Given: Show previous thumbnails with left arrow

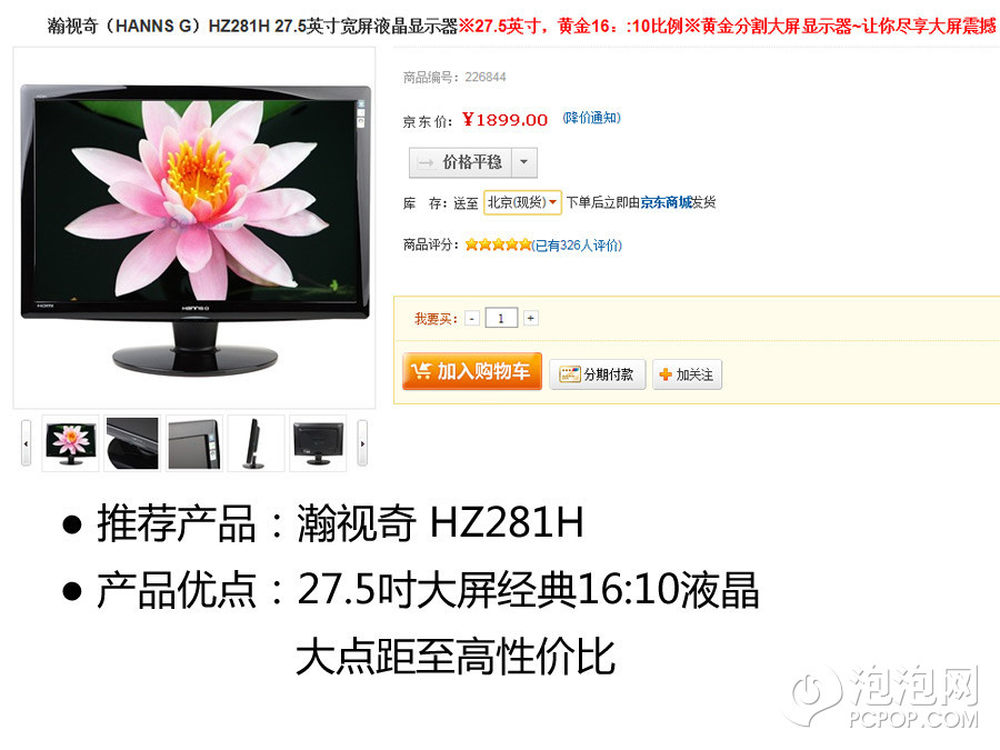Looking at the screenshot, I should [x=26, y=443].
